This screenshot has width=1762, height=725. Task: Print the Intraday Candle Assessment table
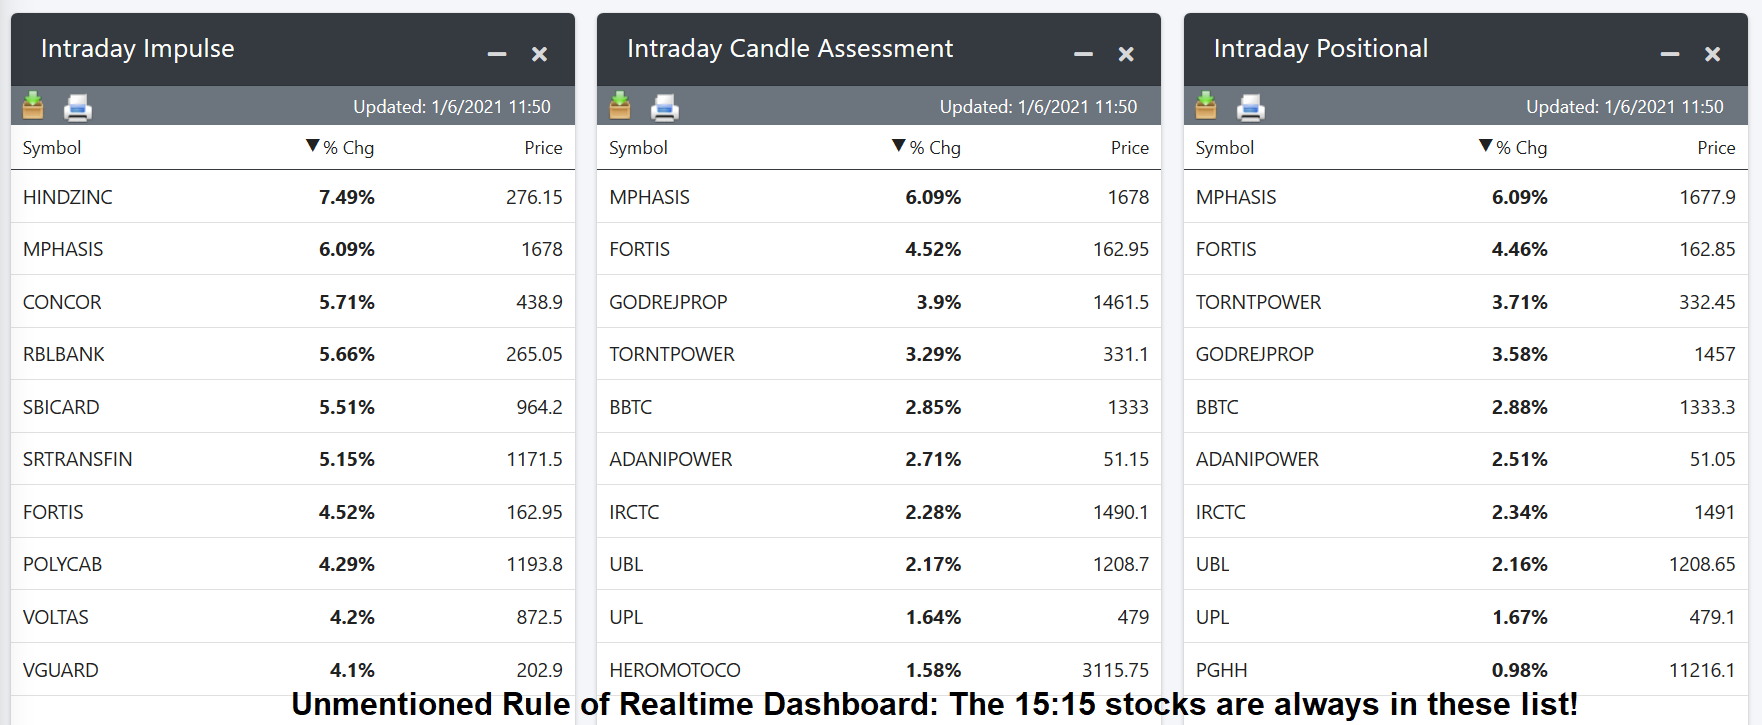click(x=665, y=106)
